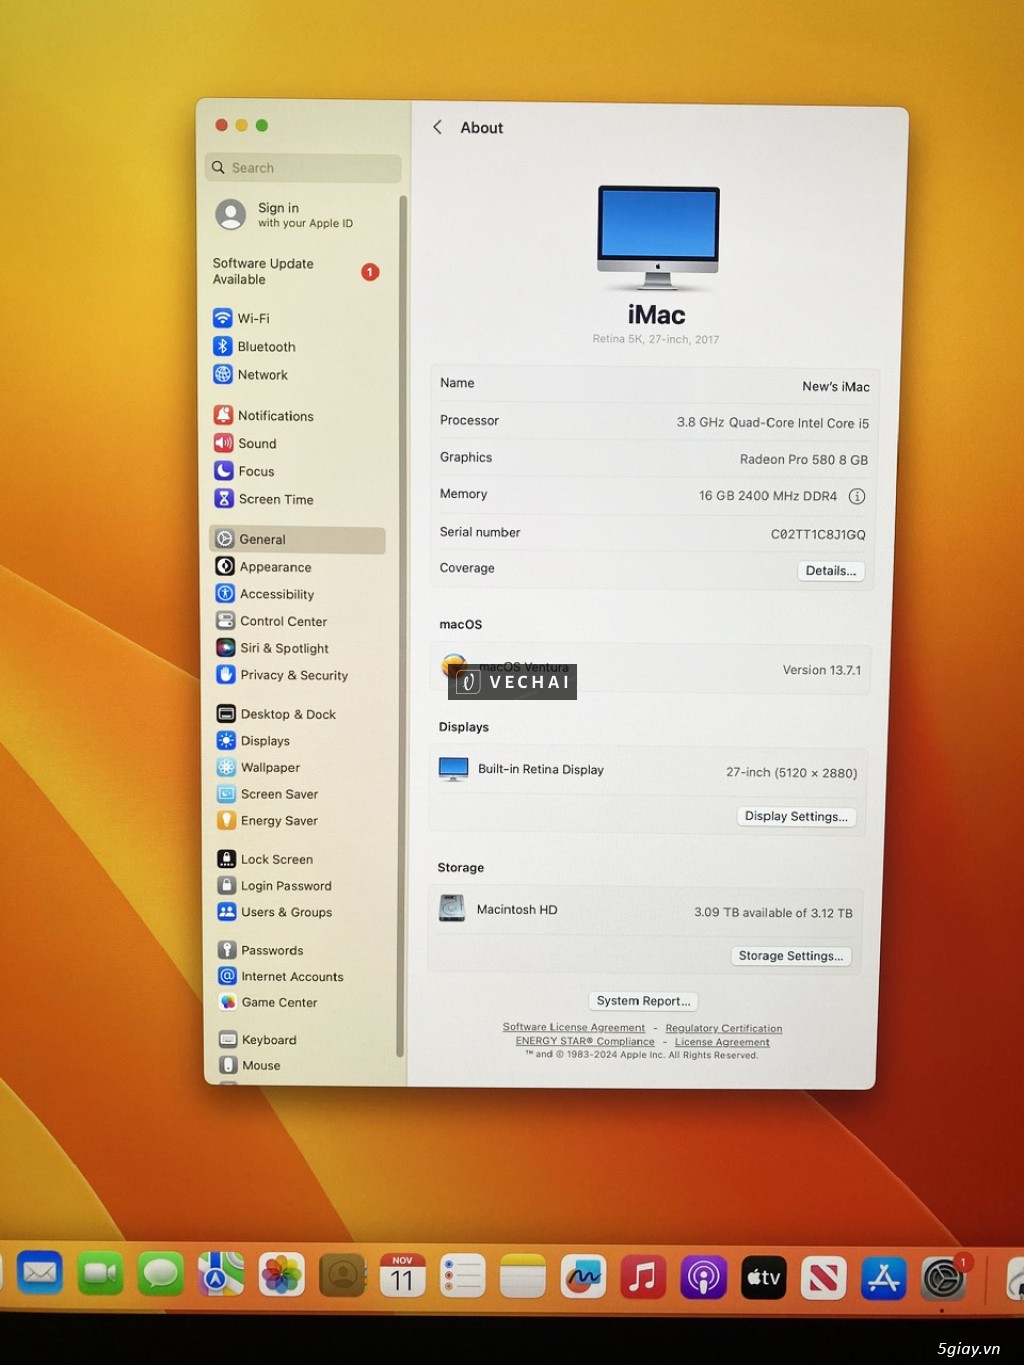
Task: Open Wallpaper settings
Action: tap(258, 767)
